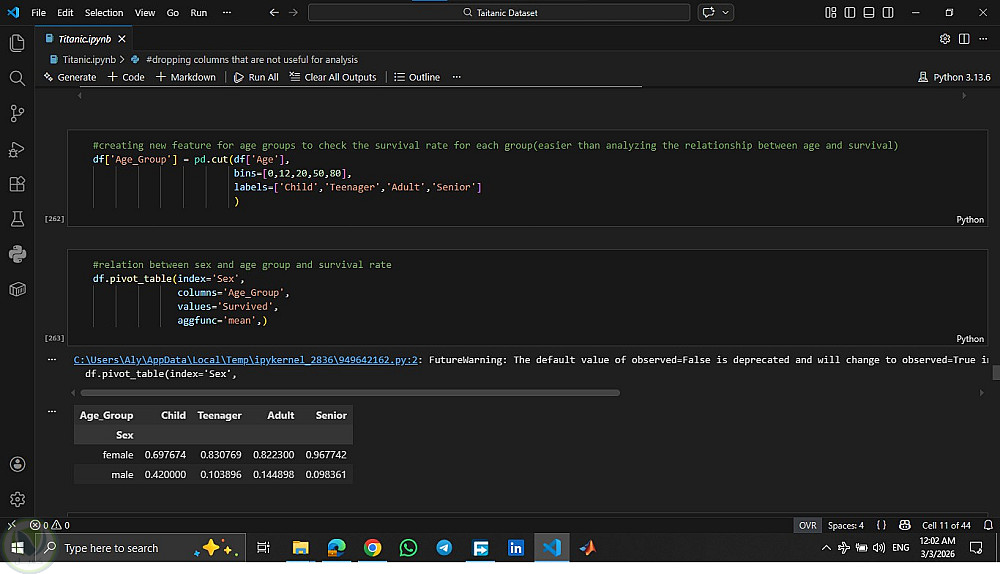Viewport: 1000px width, 574px height.
Task: Open the Python 3.13.6 kernel picker
Action: click(953, 77)
